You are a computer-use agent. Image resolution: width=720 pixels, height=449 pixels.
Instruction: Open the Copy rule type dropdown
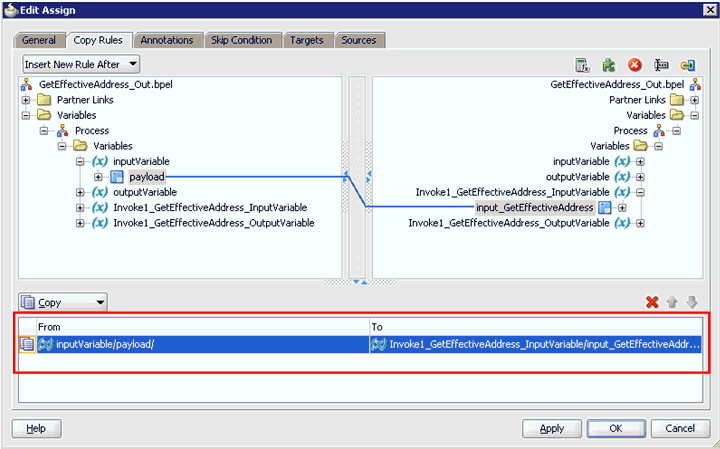(63, 302)
